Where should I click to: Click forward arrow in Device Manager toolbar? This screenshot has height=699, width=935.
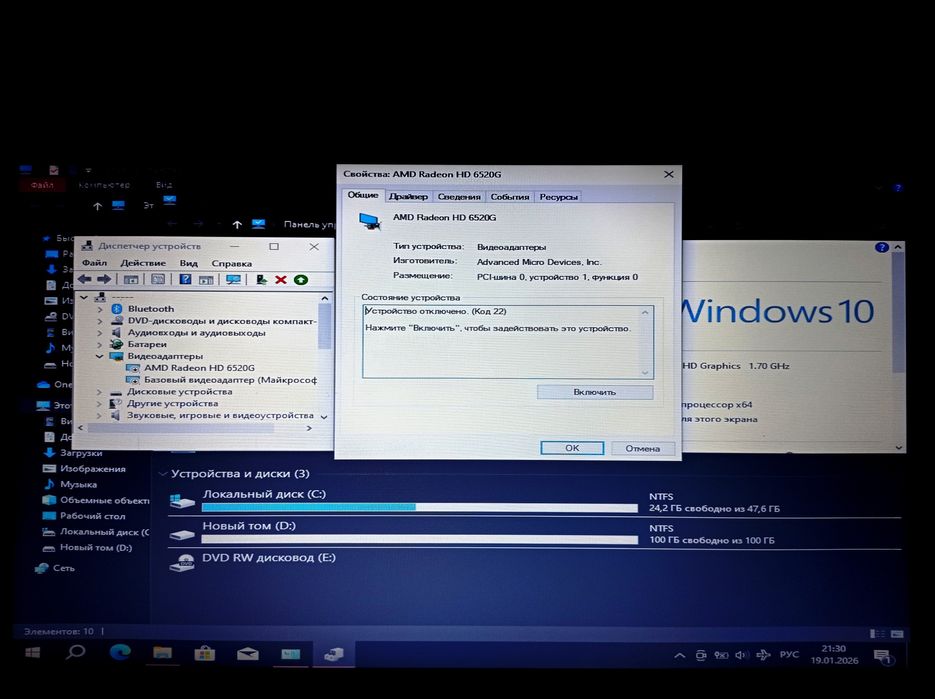104,279
